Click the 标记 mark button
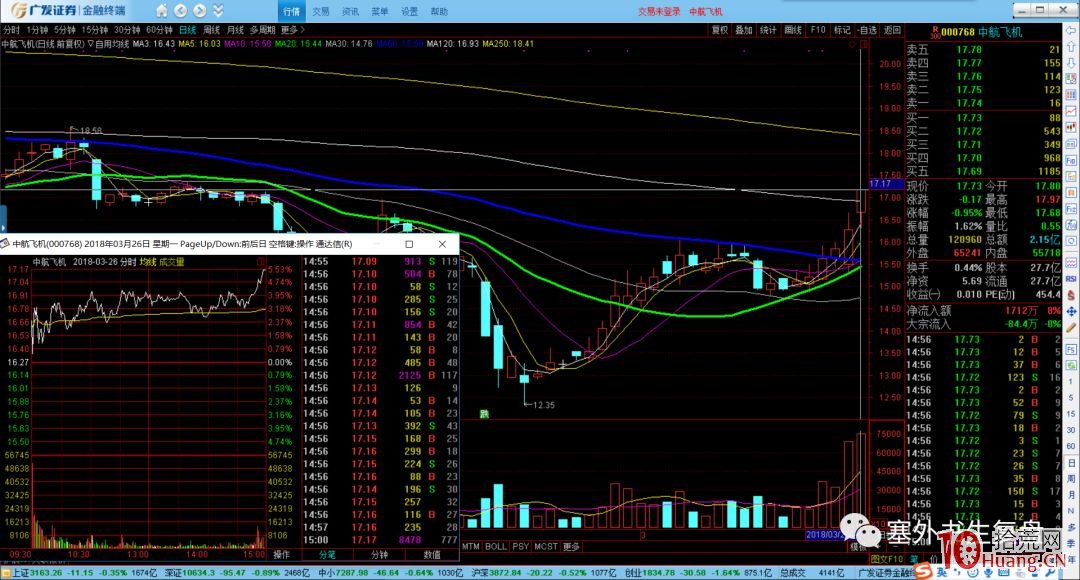 [842, 30]
